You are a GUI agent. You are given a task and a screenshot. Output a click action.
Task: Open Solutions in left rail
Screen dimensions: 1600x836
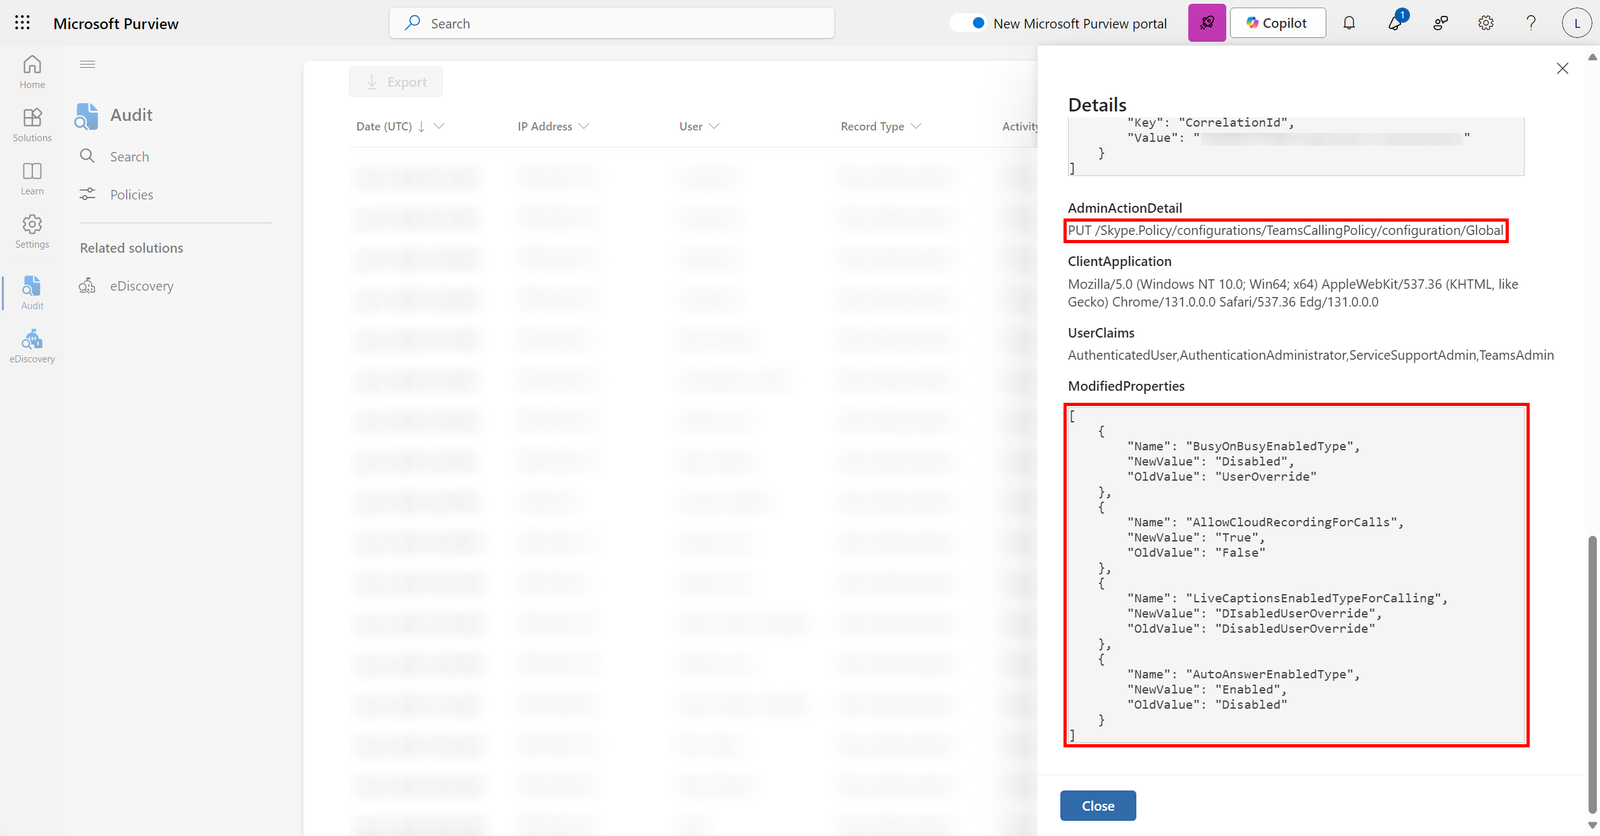click(x=32, y=125)
